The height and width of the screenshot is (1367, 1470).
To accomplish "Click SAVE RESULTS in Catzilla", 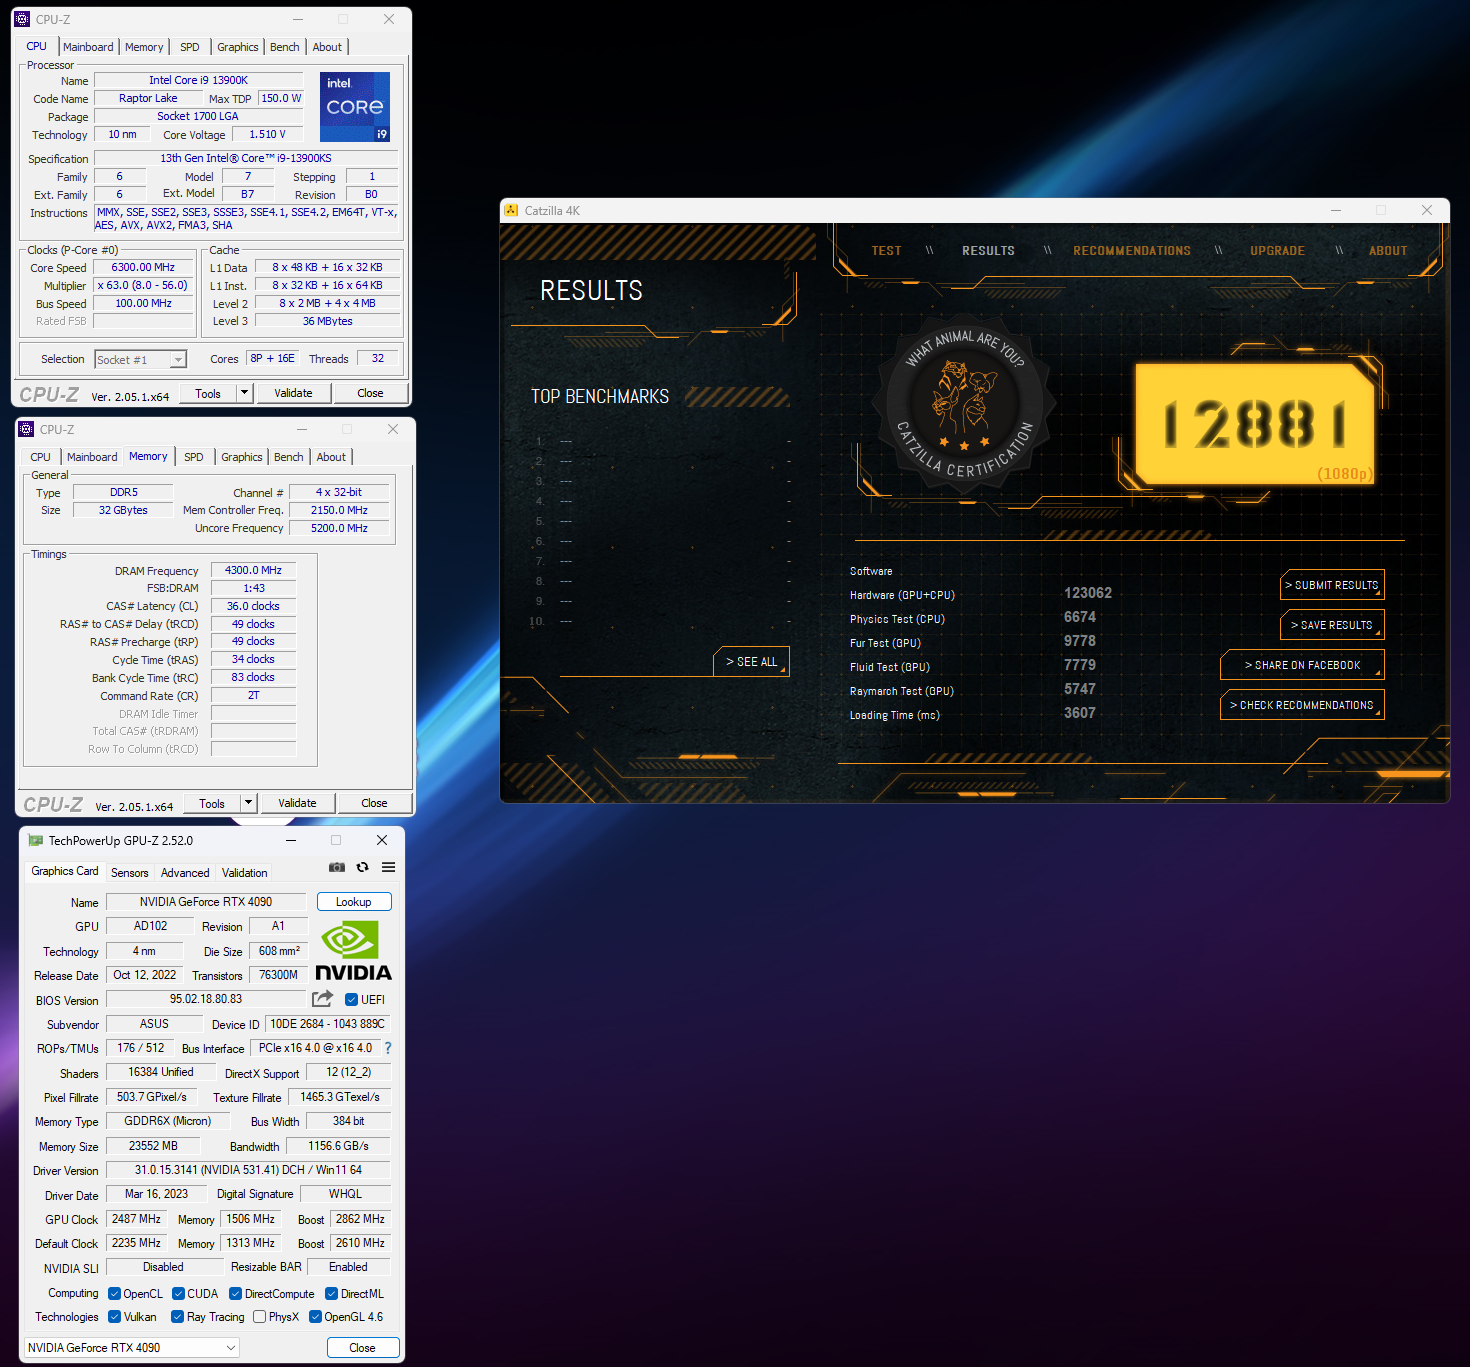I will point(1332,625).
